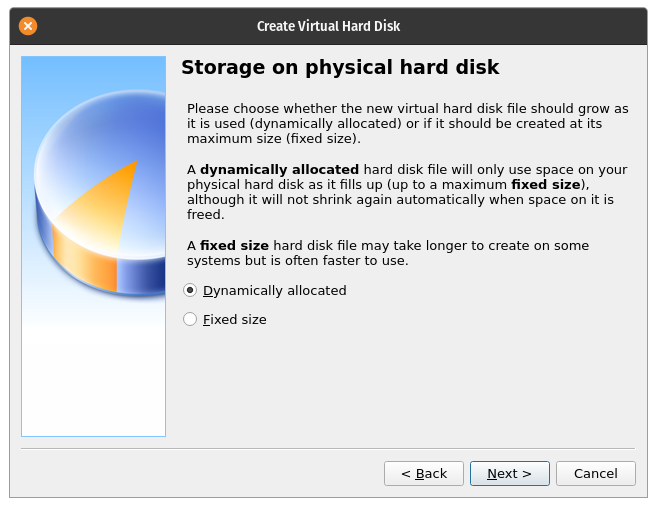Cancel the virtual hard disk wizard

click(x=595, y=473)
